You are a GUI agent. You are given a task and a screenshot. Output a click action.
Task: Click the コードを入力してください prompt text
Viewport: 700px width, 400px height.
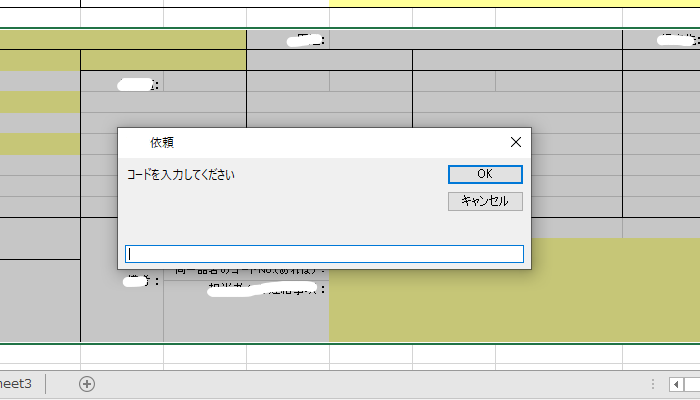[181, 175]
